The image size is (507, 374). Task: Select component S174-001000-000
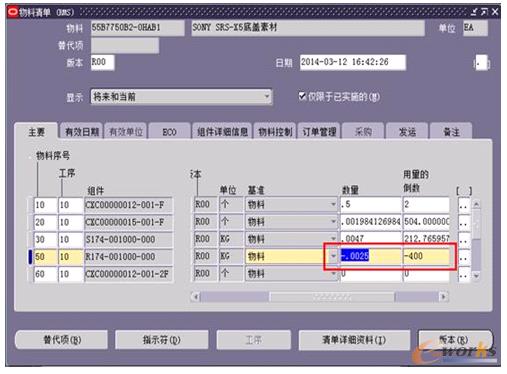pyautogui.click(x=129, y=239)
